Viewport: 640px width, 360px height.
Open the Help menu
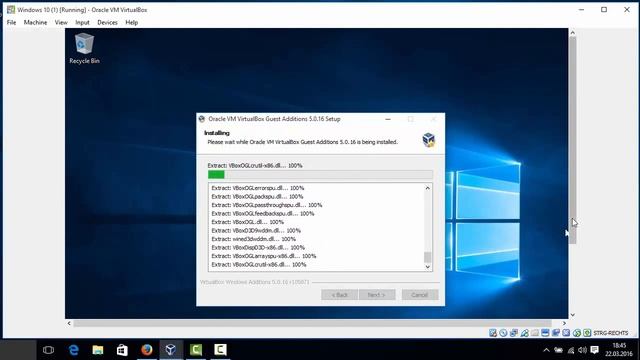pyautogui.click(x=131, y=22)
